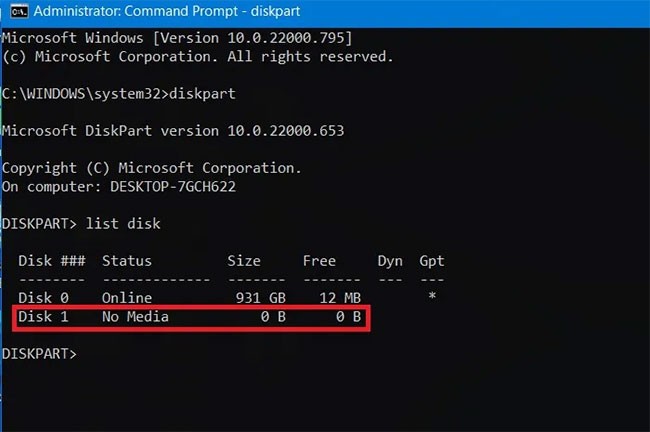Click the empty DISKPART> prompt at bottom

(38, 354)
